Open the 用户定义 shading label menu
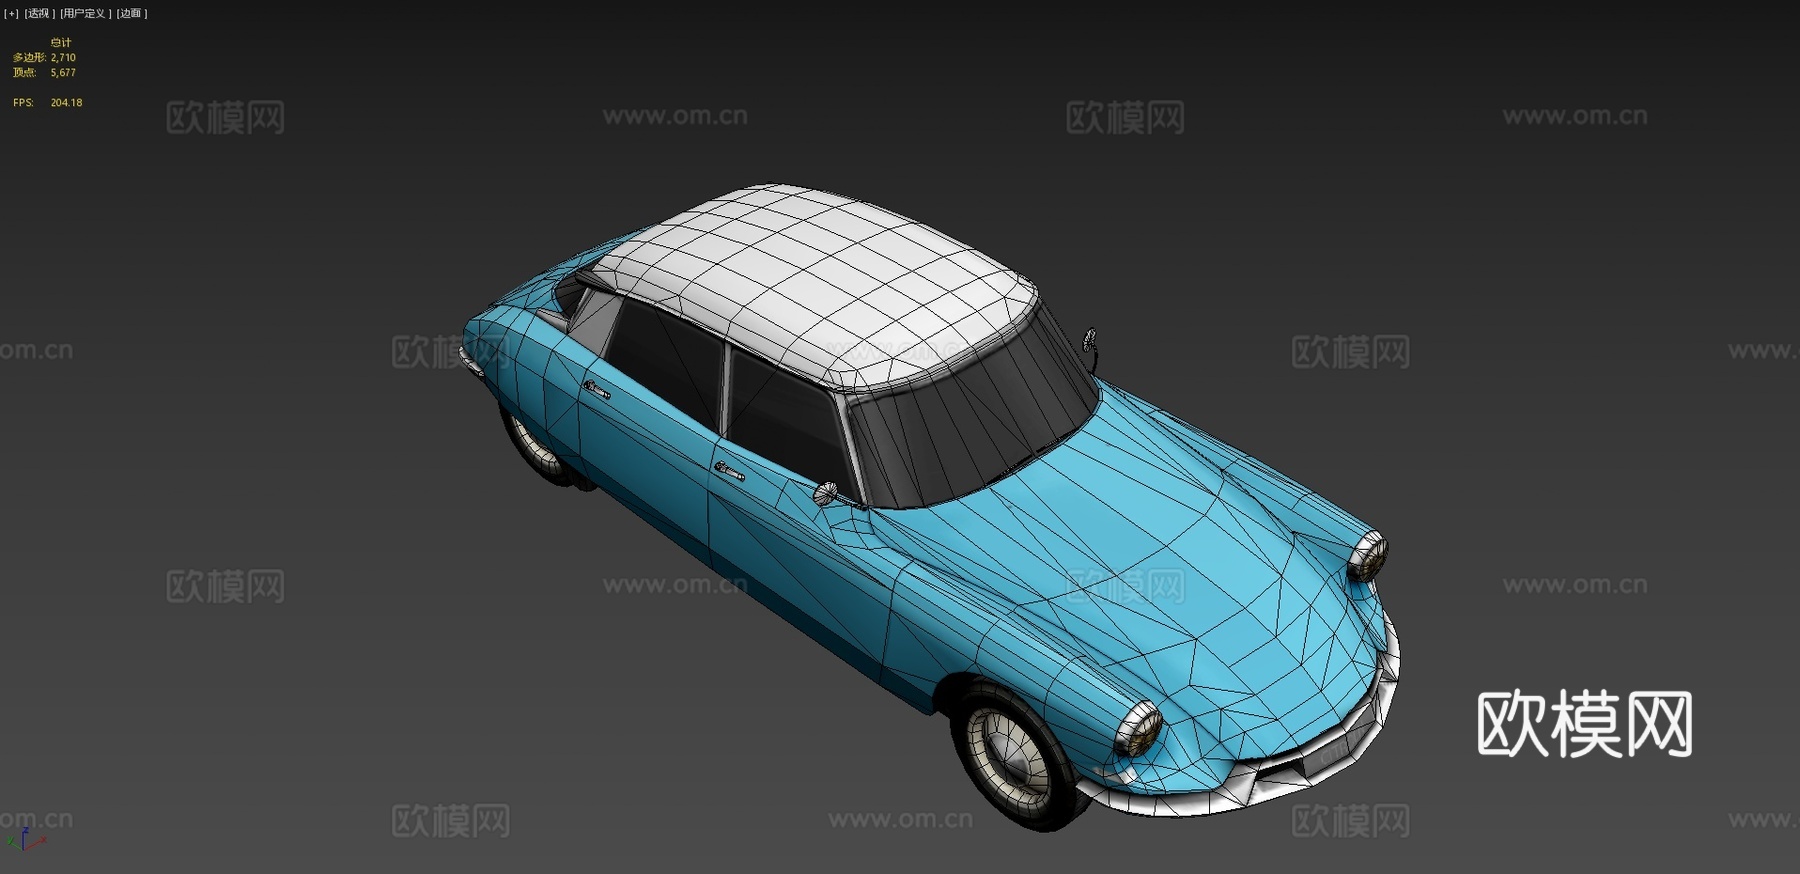 pos(85,13)
